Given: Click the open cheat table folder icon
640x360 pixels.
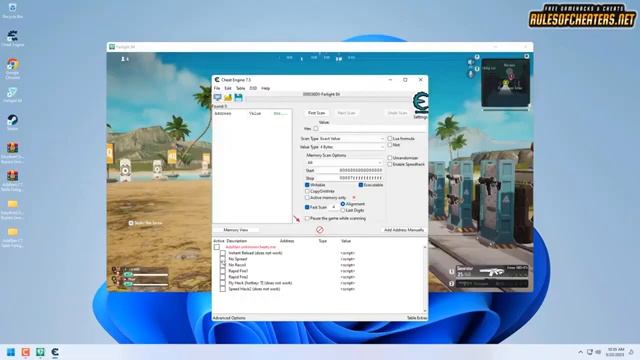Looking at the screenshot, I should pyautogui.click(x=228, y=97).
